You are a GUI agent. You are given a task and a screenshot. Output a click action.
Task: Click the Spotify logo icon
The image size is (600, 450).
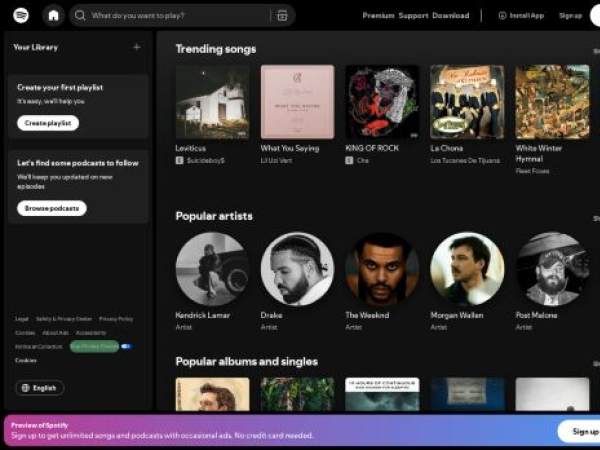(x=21, y=15)
